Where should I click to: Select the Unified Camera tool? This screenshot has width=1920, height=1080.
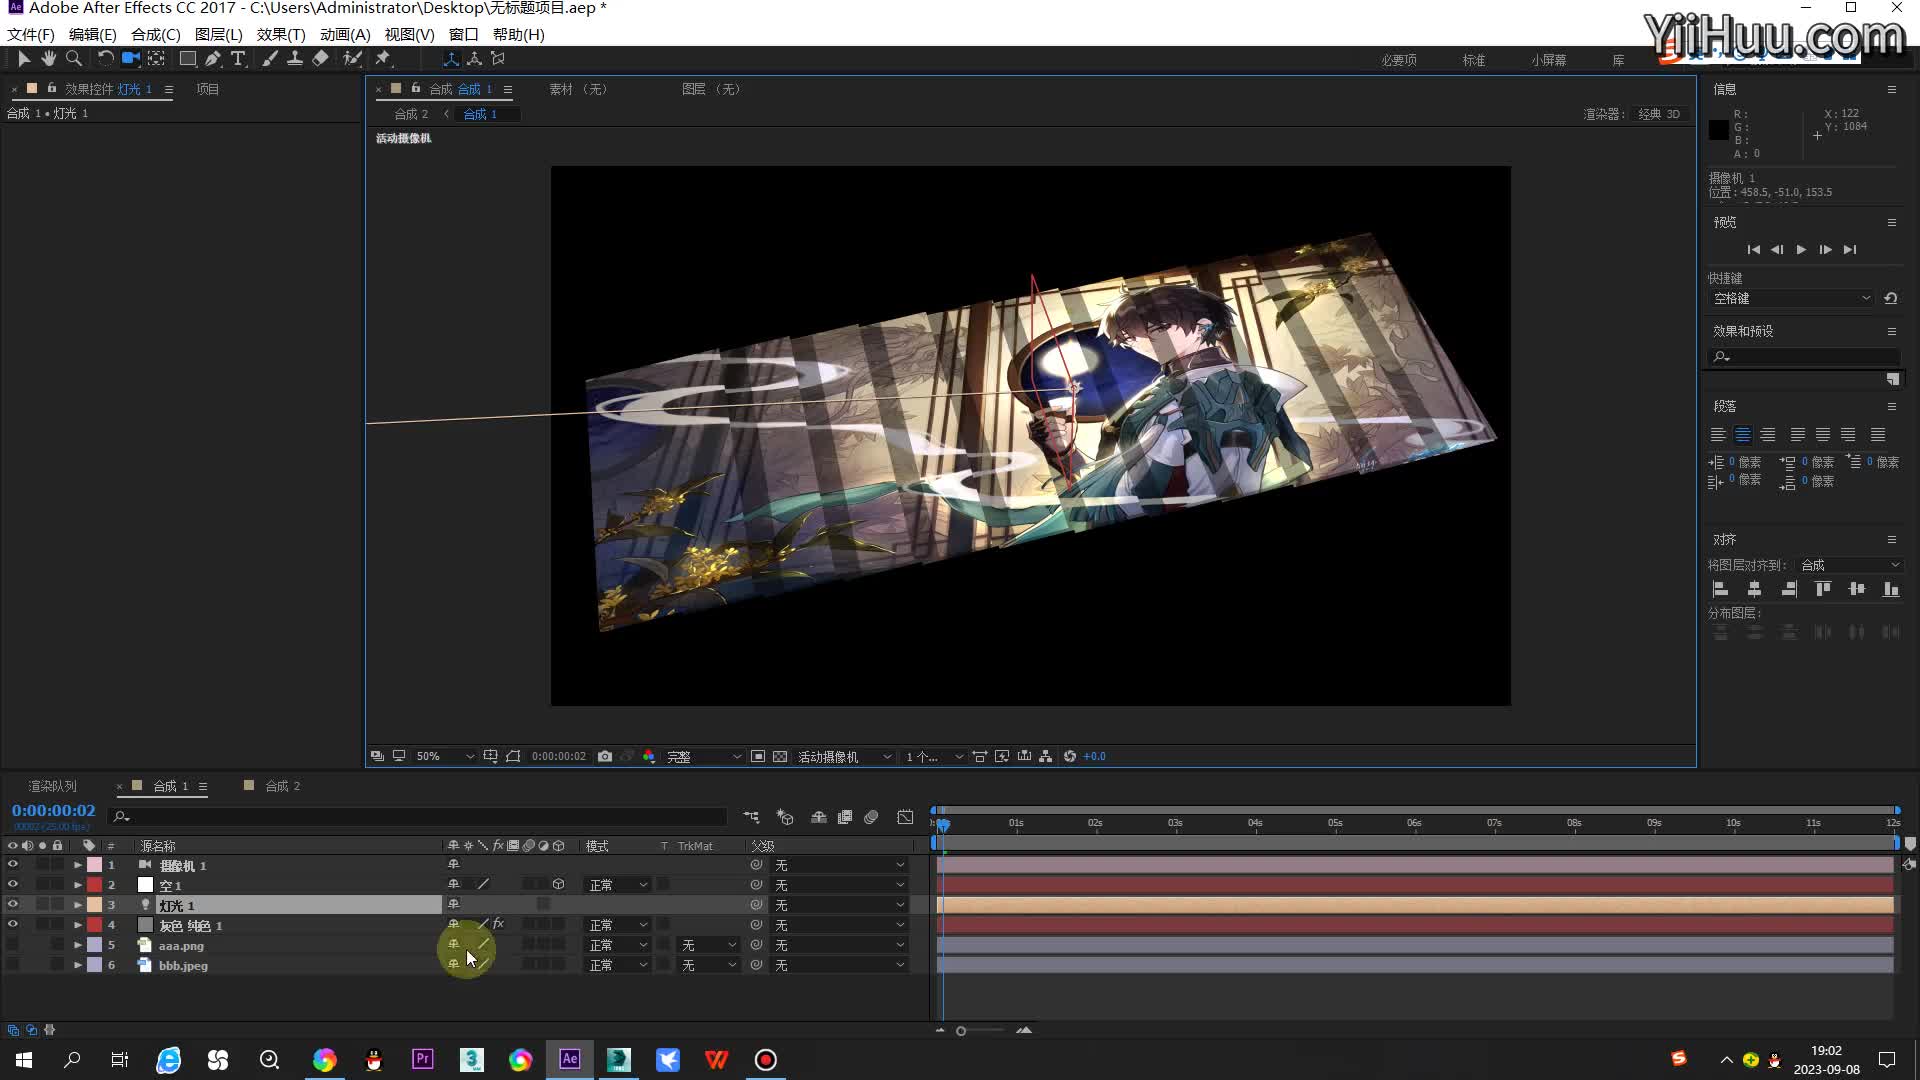coord(130,59)
